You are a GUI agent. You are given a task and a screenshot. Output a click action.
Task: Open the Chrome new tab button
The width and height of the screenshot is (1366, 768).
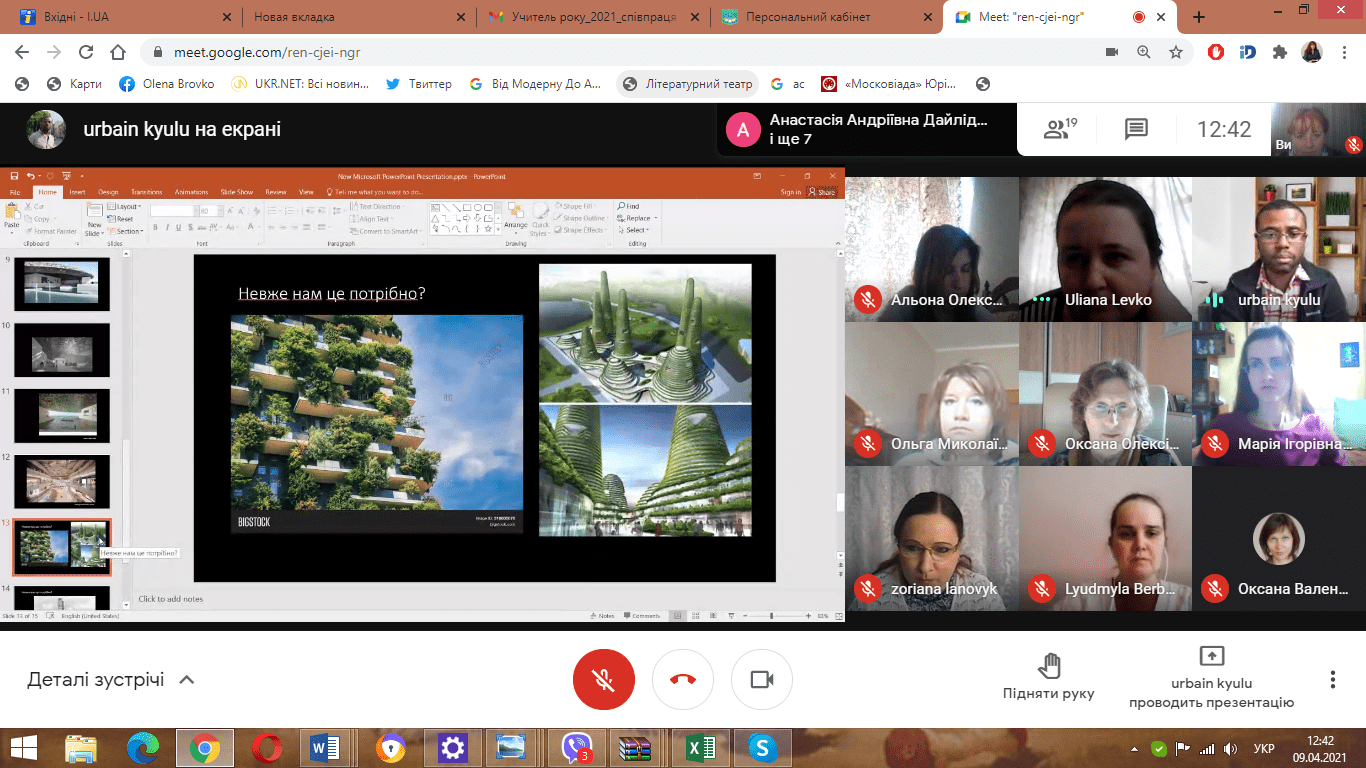1199,17
